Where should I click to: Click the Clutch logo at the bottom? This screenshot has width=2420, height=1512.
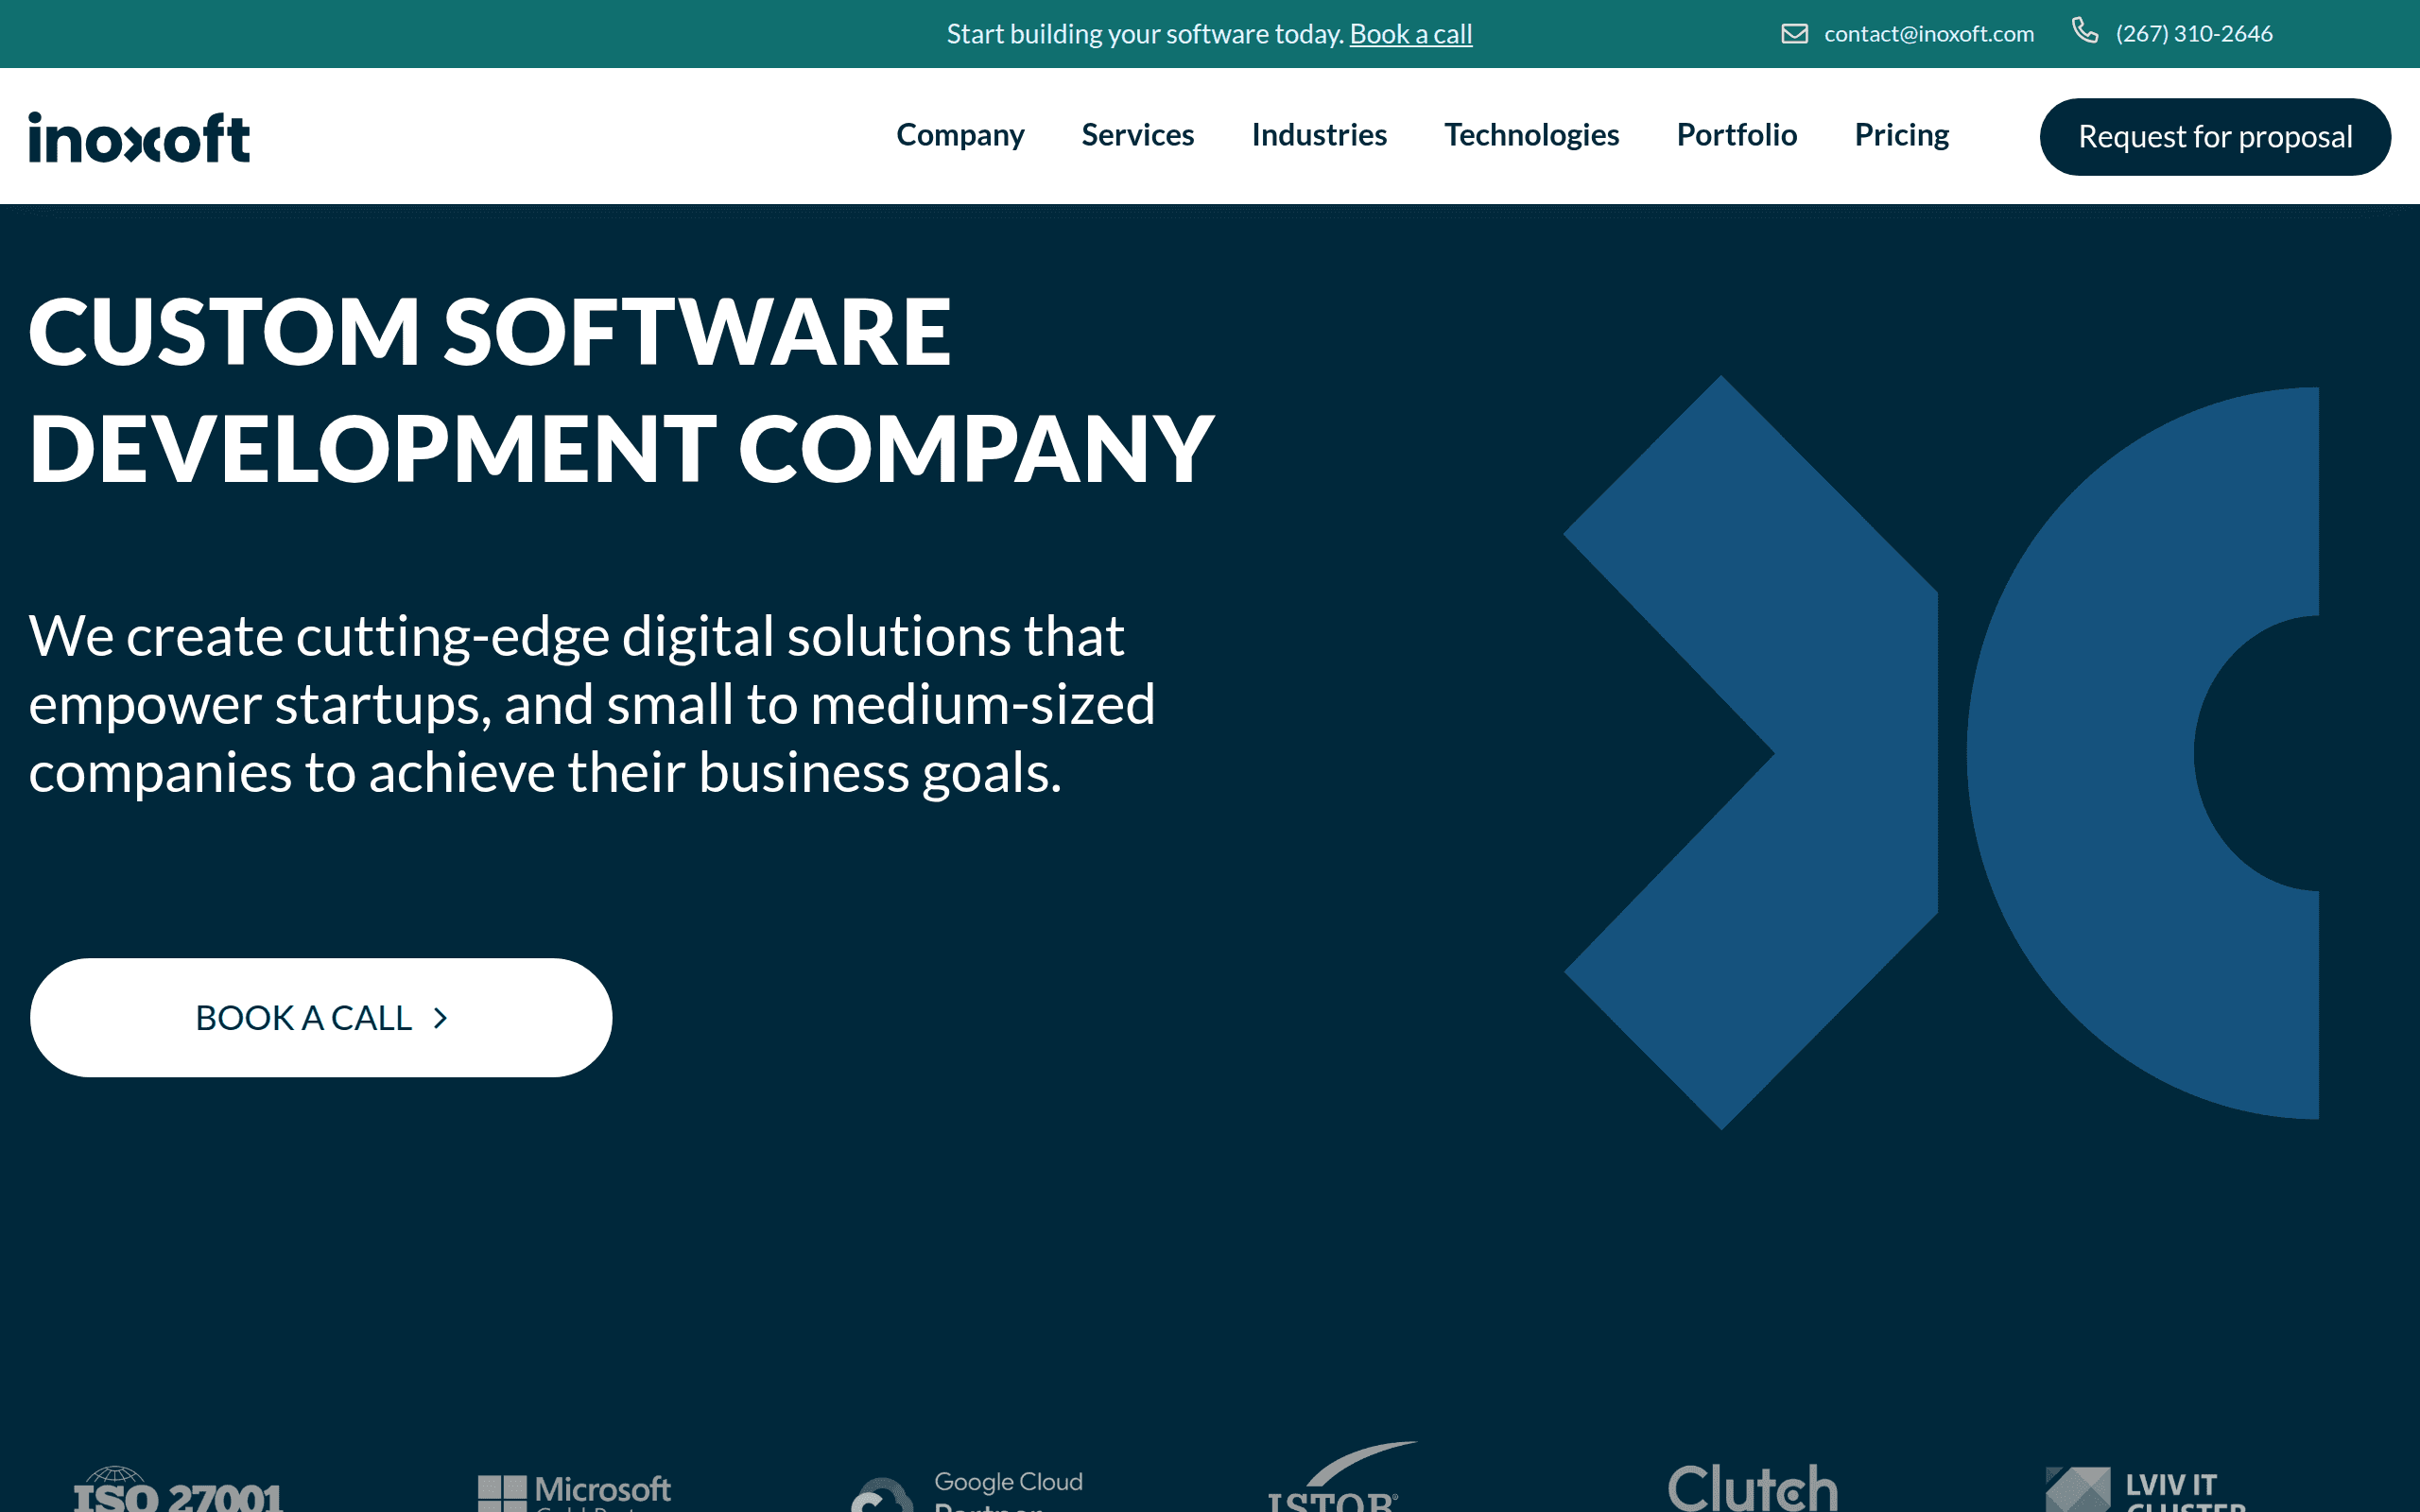click(x=1752, y=1490)
